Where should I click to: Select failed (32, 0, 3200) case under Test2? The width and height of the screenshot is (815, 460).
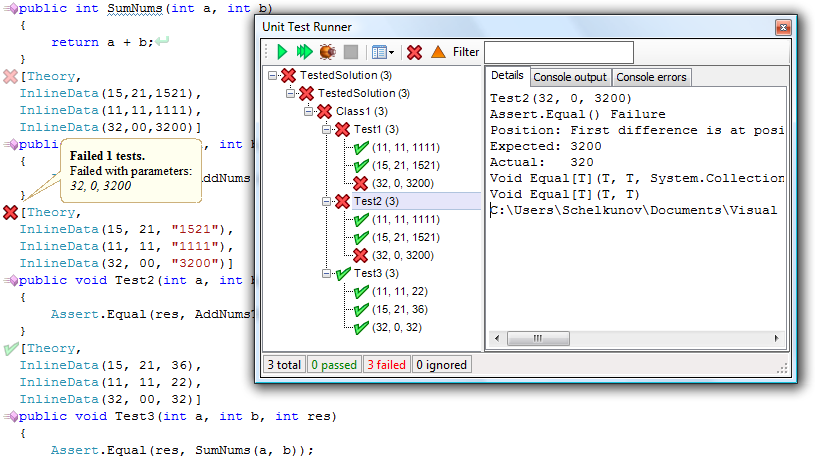click(x=403, y=255)
